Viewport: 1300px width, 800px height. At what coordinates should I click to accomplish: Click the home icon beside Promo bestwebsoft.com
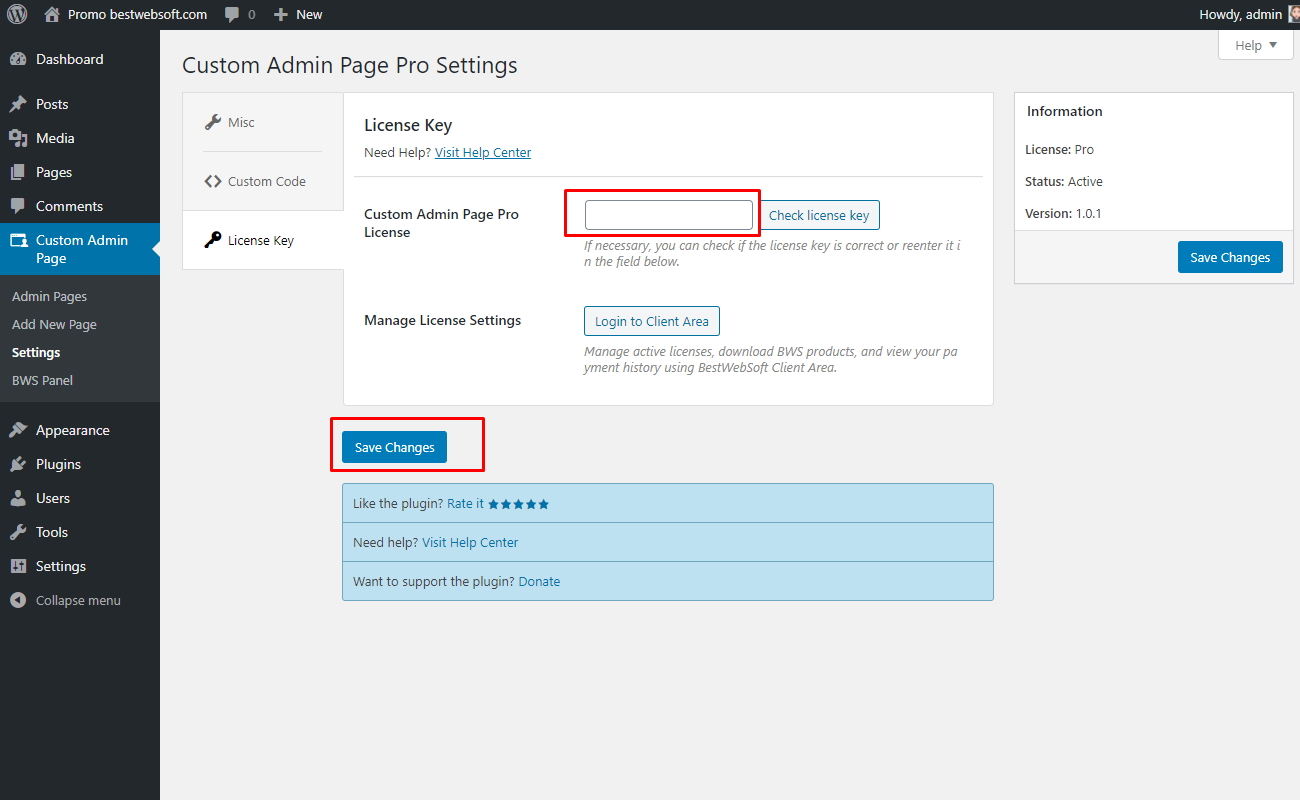pyautogui.click(x=52, y=14)
